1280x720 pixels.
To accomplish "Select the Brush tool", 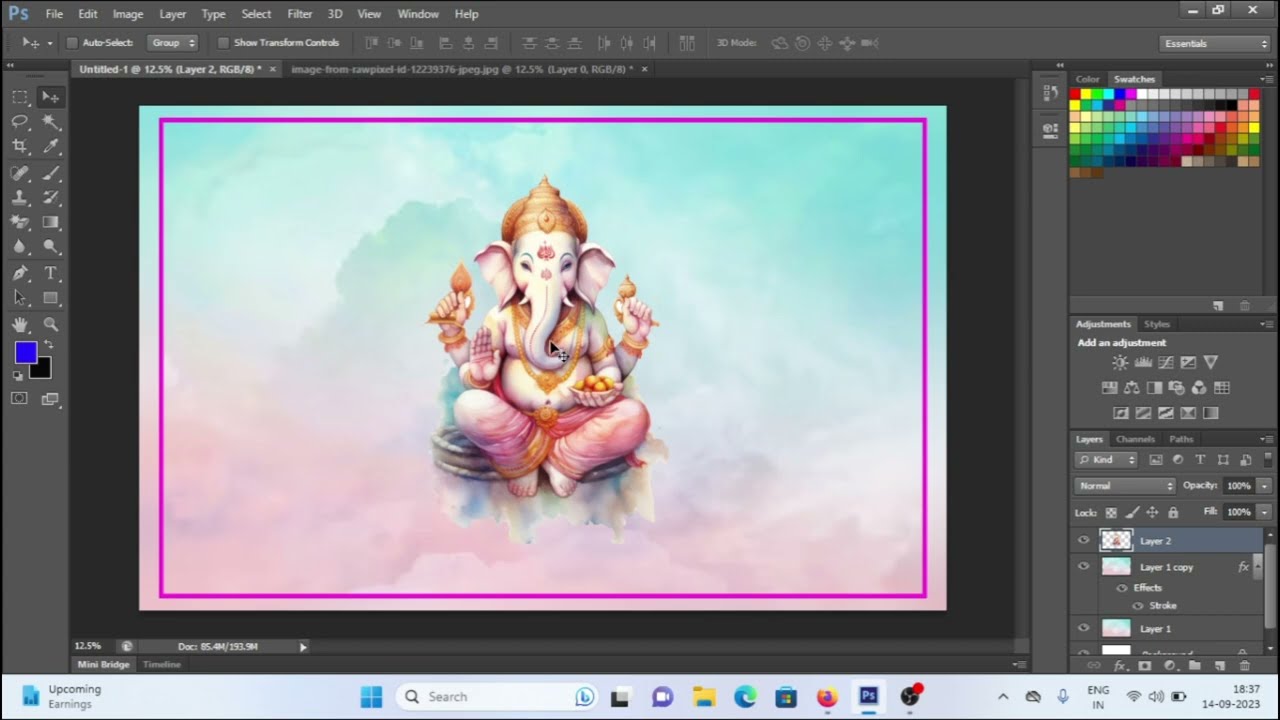I will click(50, 173).
